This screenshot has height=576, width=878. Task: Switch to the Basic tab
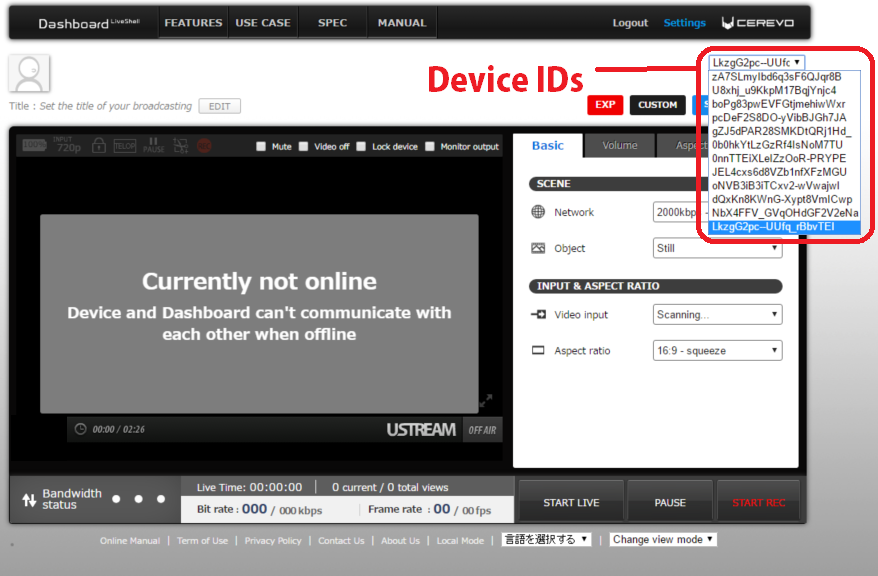[x=548, y=146]
